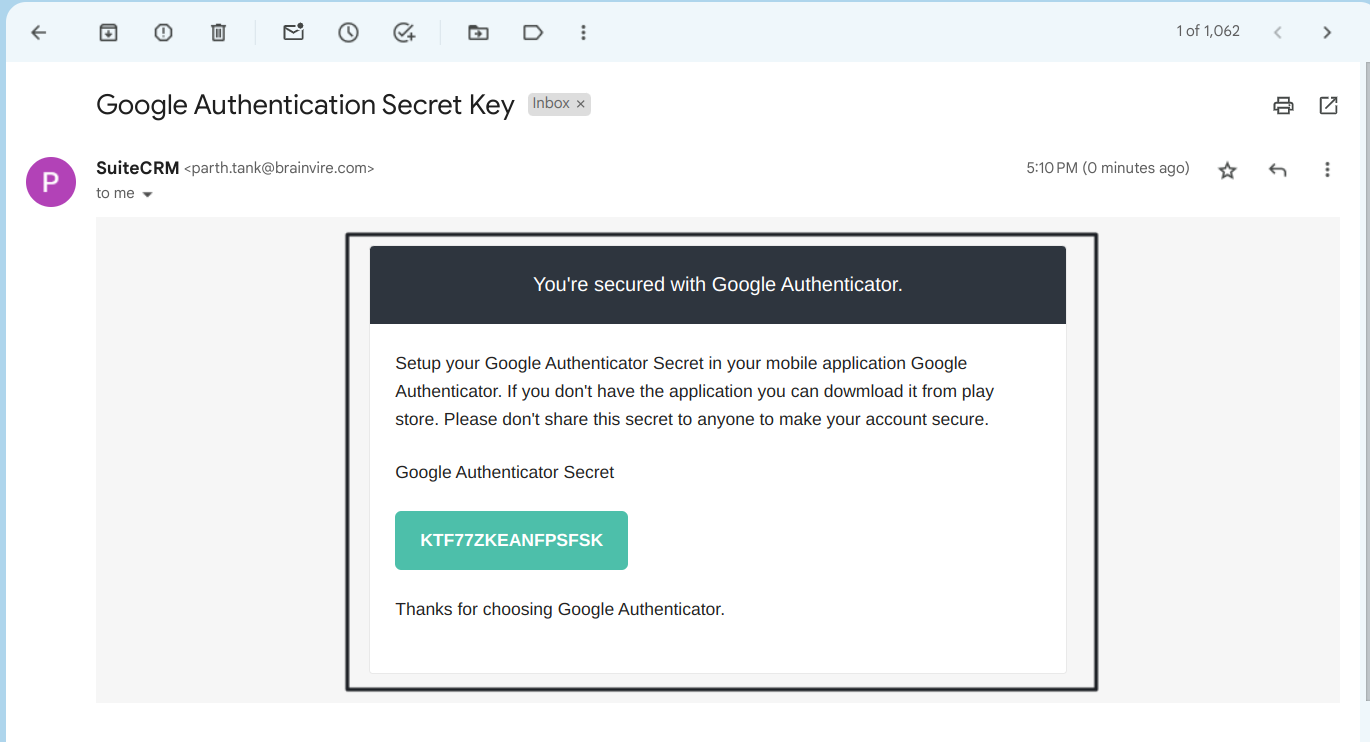
Task: Print the email
Action: (x=1283, y=104)
